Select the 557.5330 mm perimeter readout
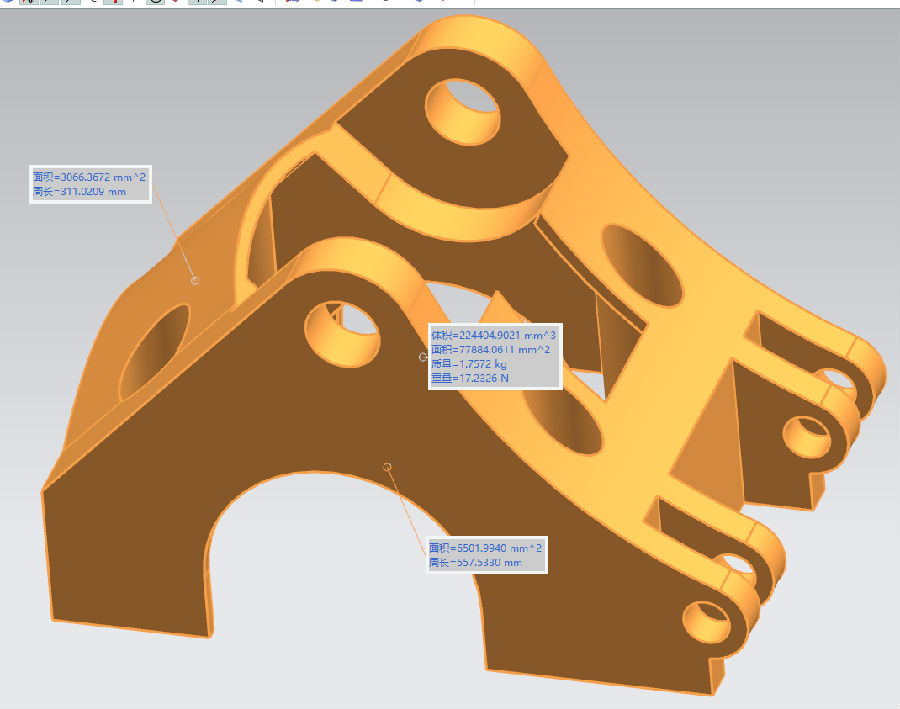The width and height of the screenshot is (900, 709). point(476,562)
